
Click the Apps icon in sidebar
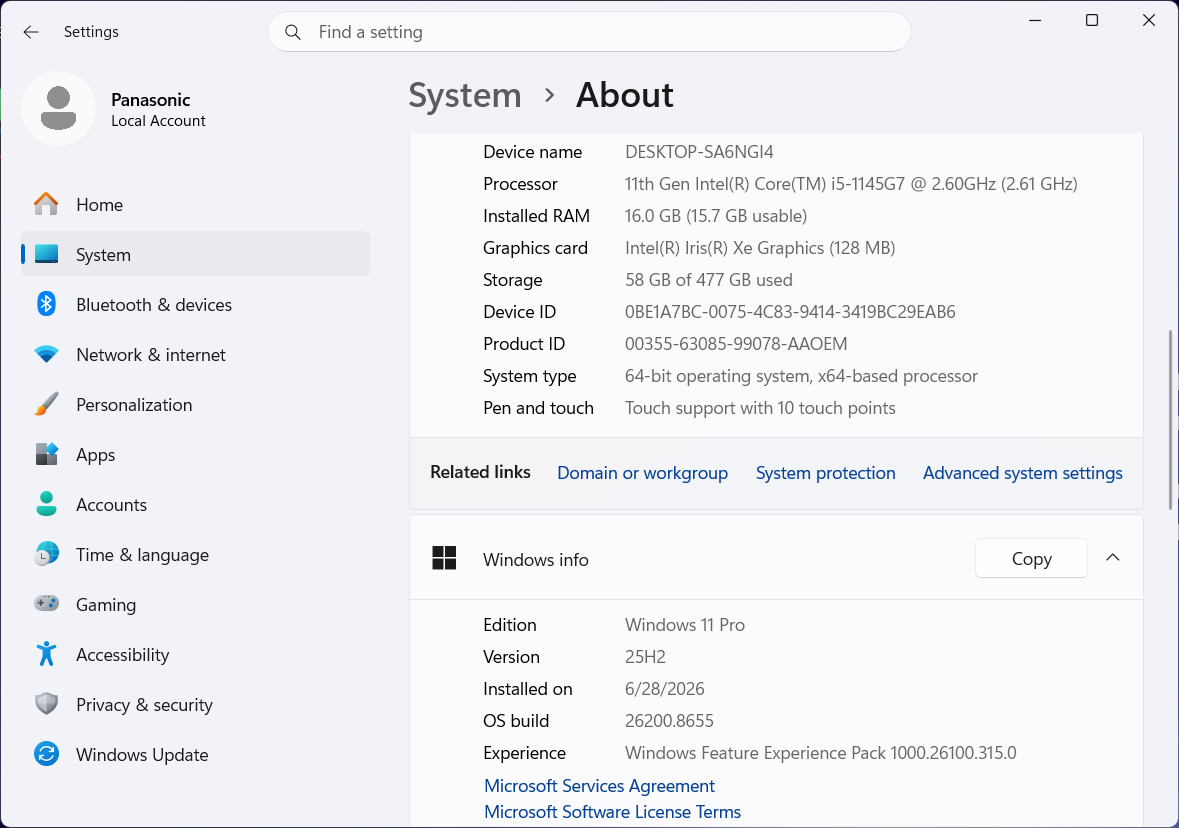(46, 454)
